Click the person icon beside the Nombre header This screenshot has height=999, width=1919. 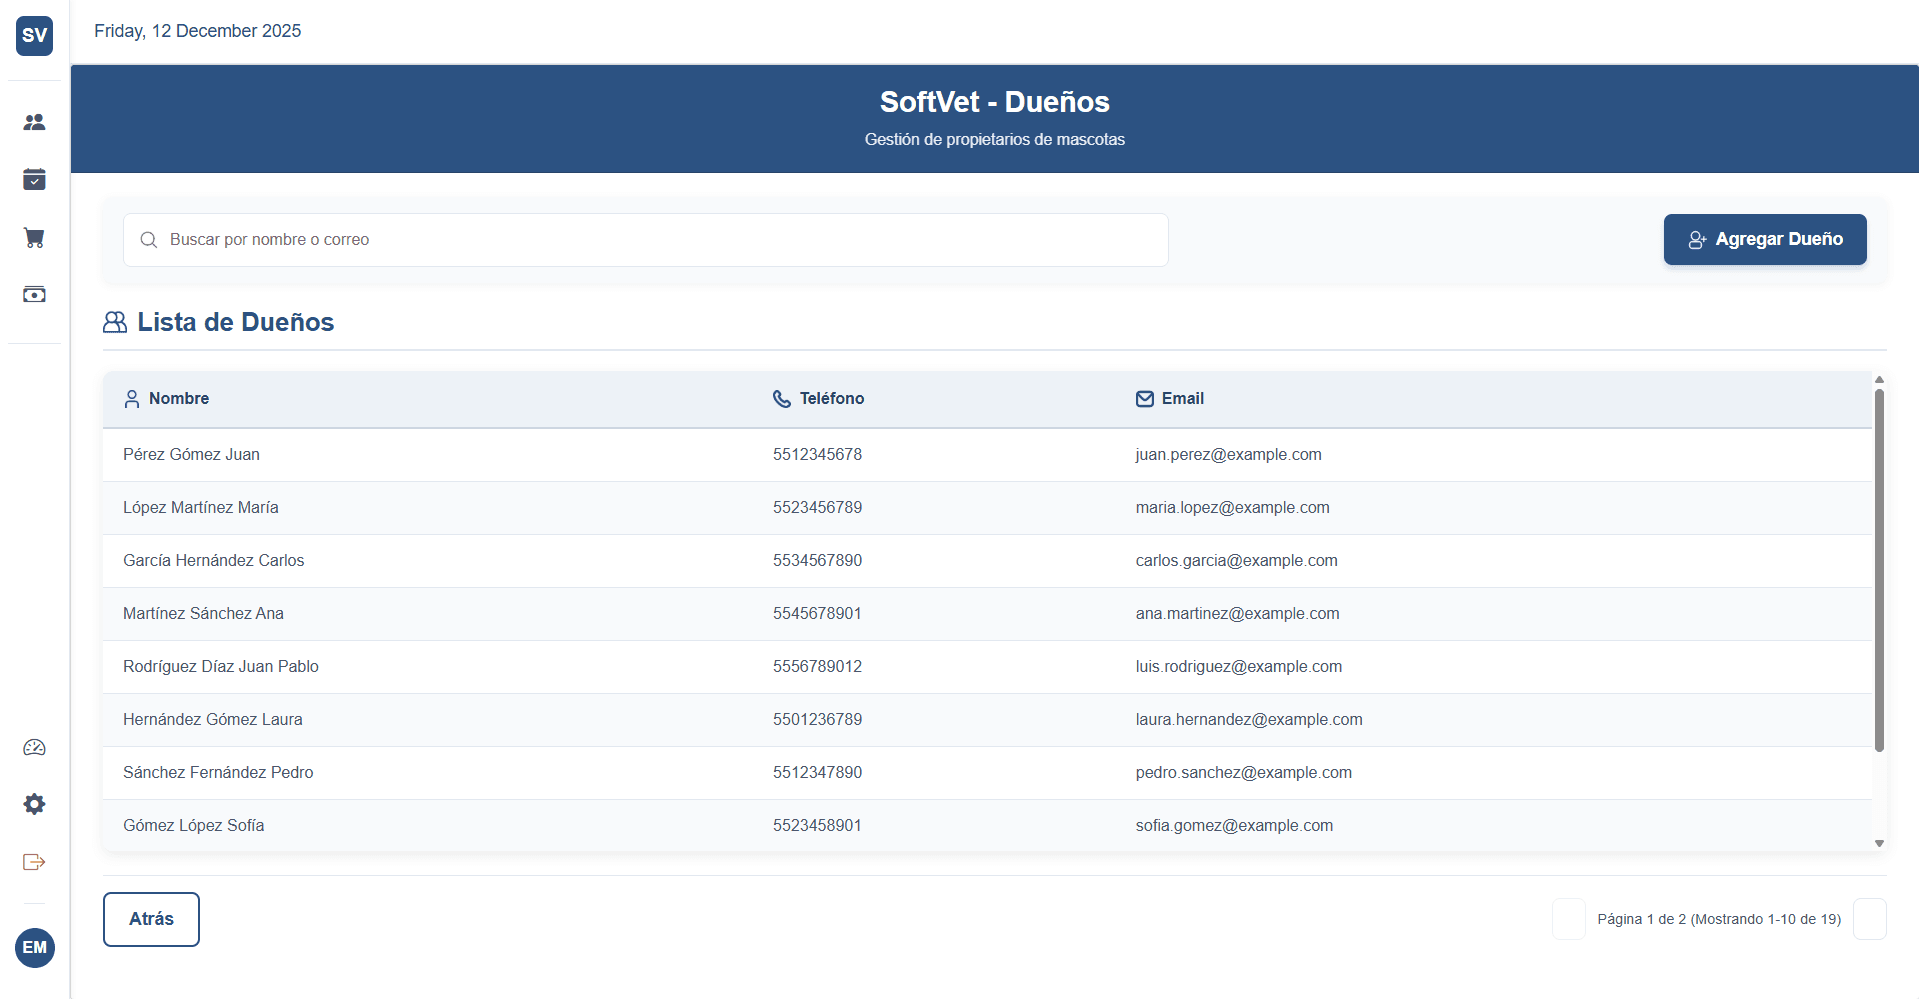132,398
